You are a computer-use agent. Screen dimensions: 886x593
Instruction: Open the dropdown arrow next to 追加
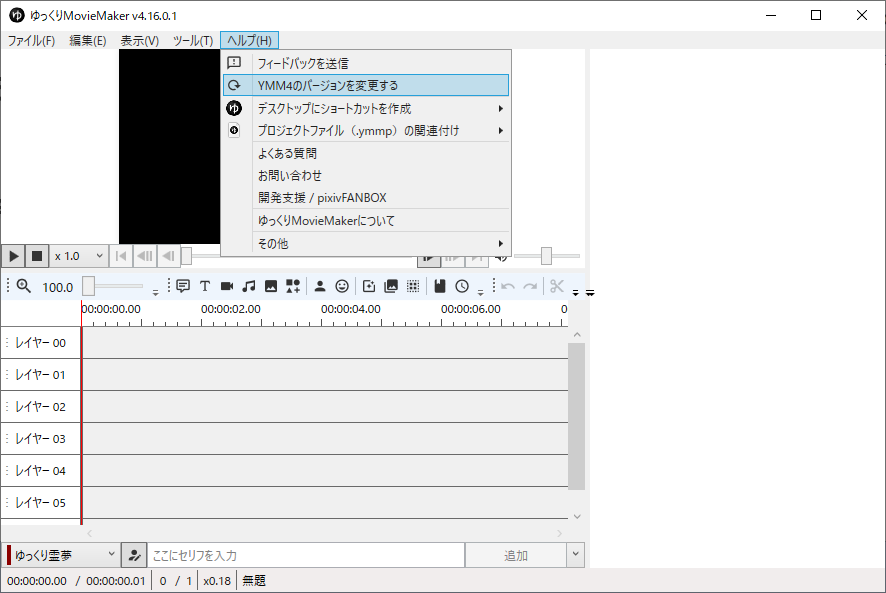pos(575,555)
